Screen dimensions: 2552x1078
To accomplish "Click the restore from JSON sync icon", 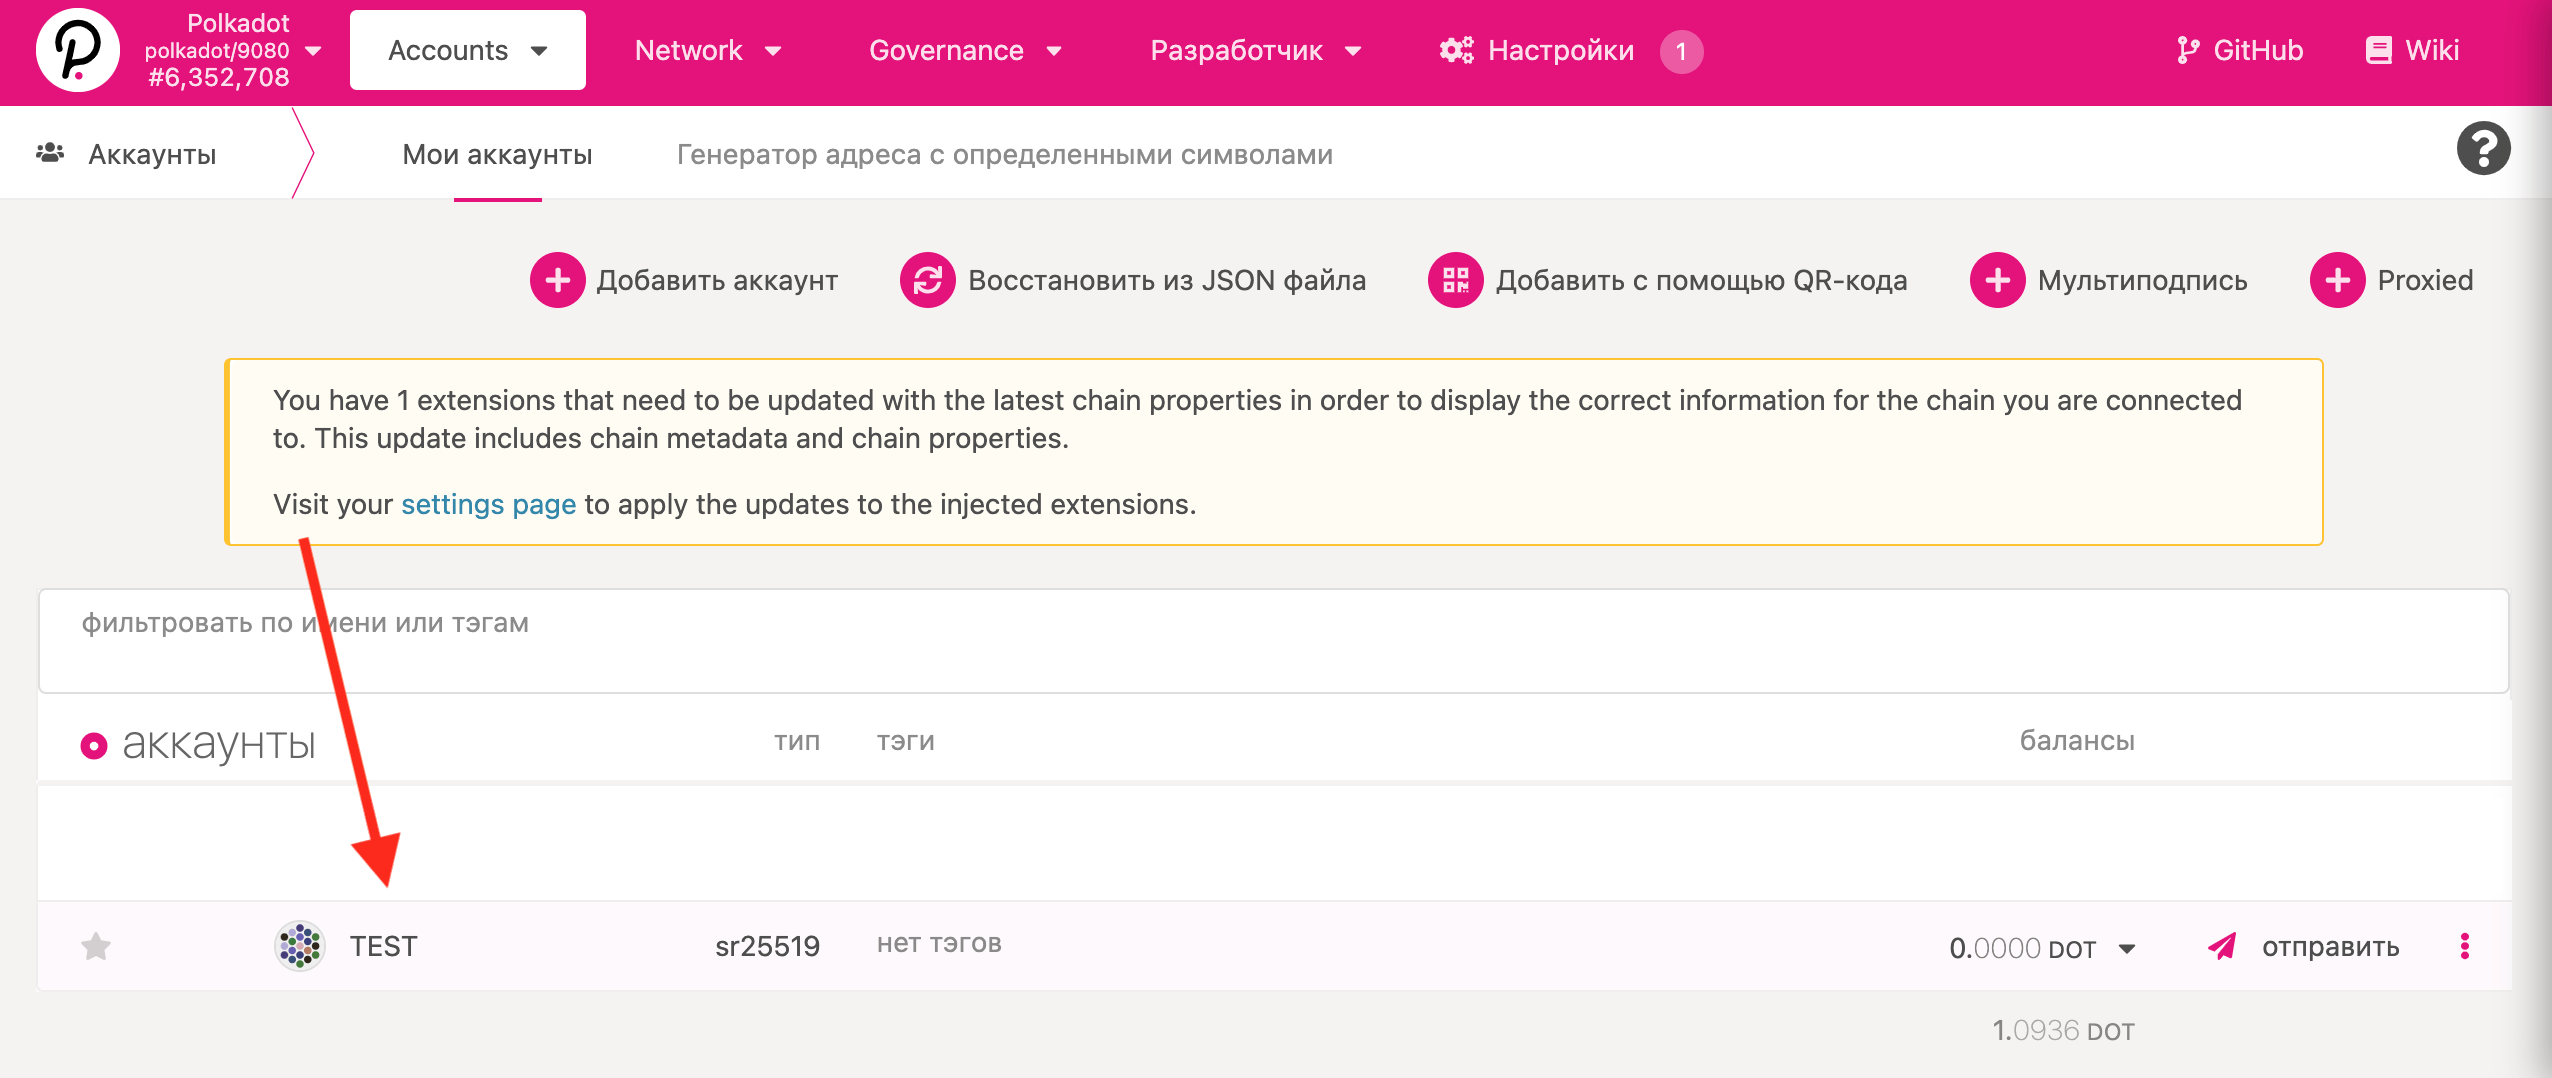I will 927,280.
